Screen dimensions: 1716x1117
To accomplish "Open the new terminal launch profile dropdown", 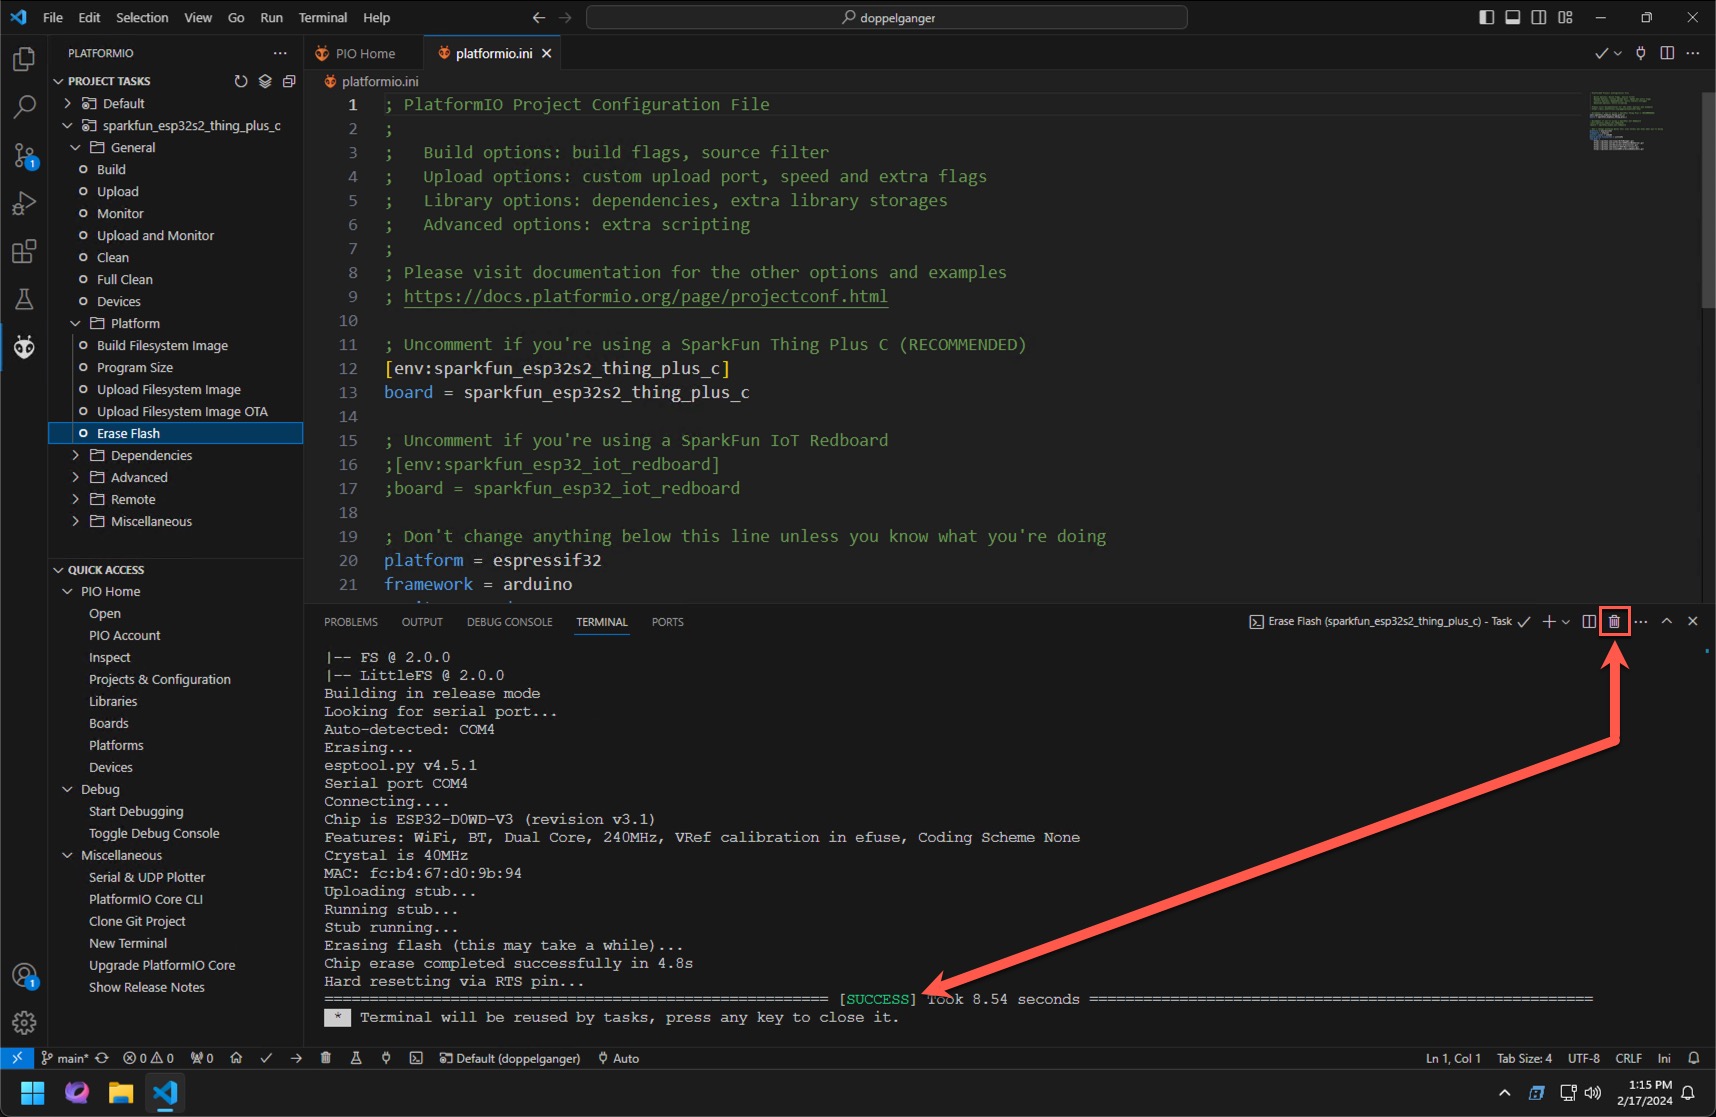I will pos(1566,621).
